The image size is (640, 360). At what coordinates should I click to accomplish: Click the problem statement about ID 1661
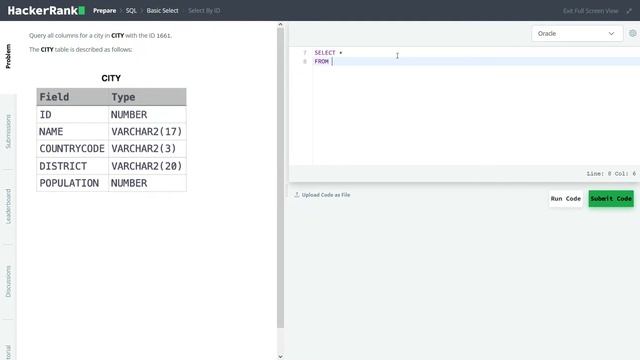100,36
